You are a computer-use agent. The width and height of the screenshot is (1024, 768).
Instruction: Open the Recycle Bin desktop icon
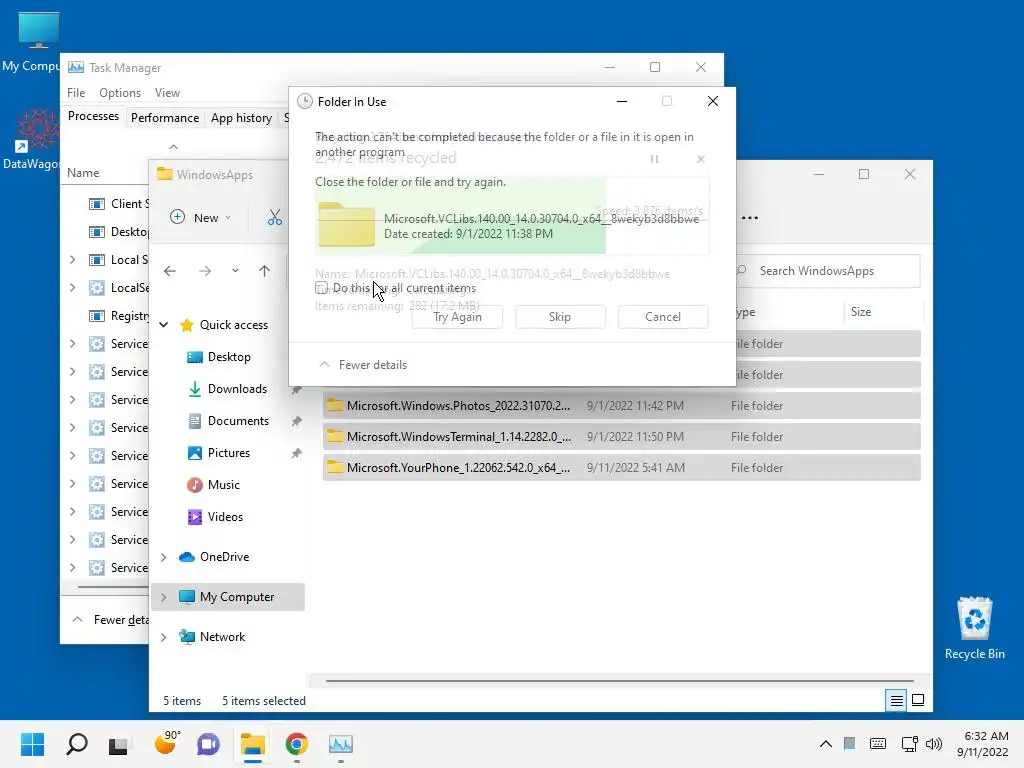click(974, 628)
